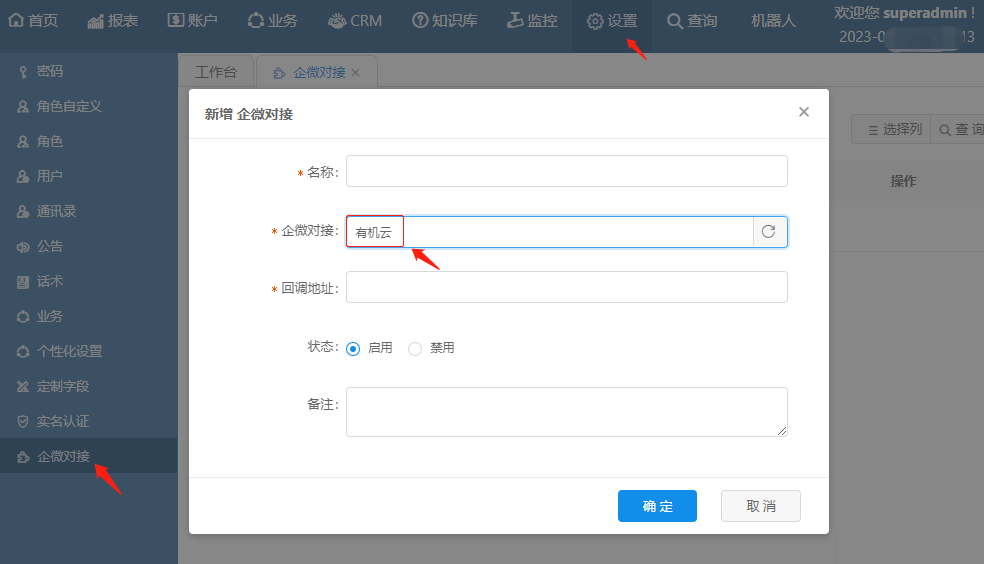Switch to the 企微对接 tab
The image size is (984, 564).
pyautogui.click(x=319, y=73)
